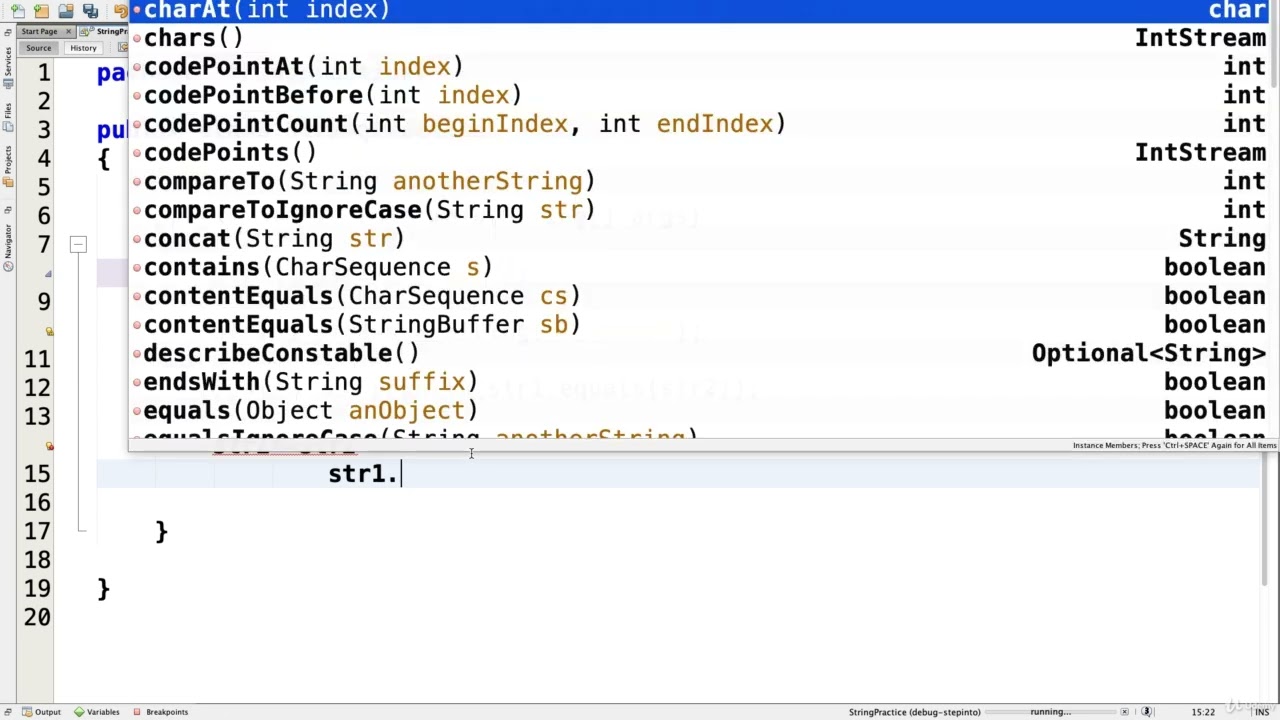Click the New Project toolbar icon
Screen dimensions: 1280x720
click(42, 10)
